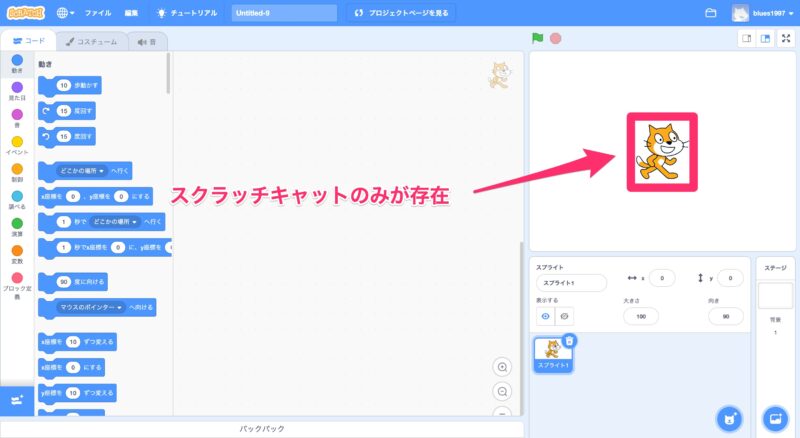The width and height of the screenshot is (800, 438).
Task: Enter full screen stage mode
Action: coord(786,39)
